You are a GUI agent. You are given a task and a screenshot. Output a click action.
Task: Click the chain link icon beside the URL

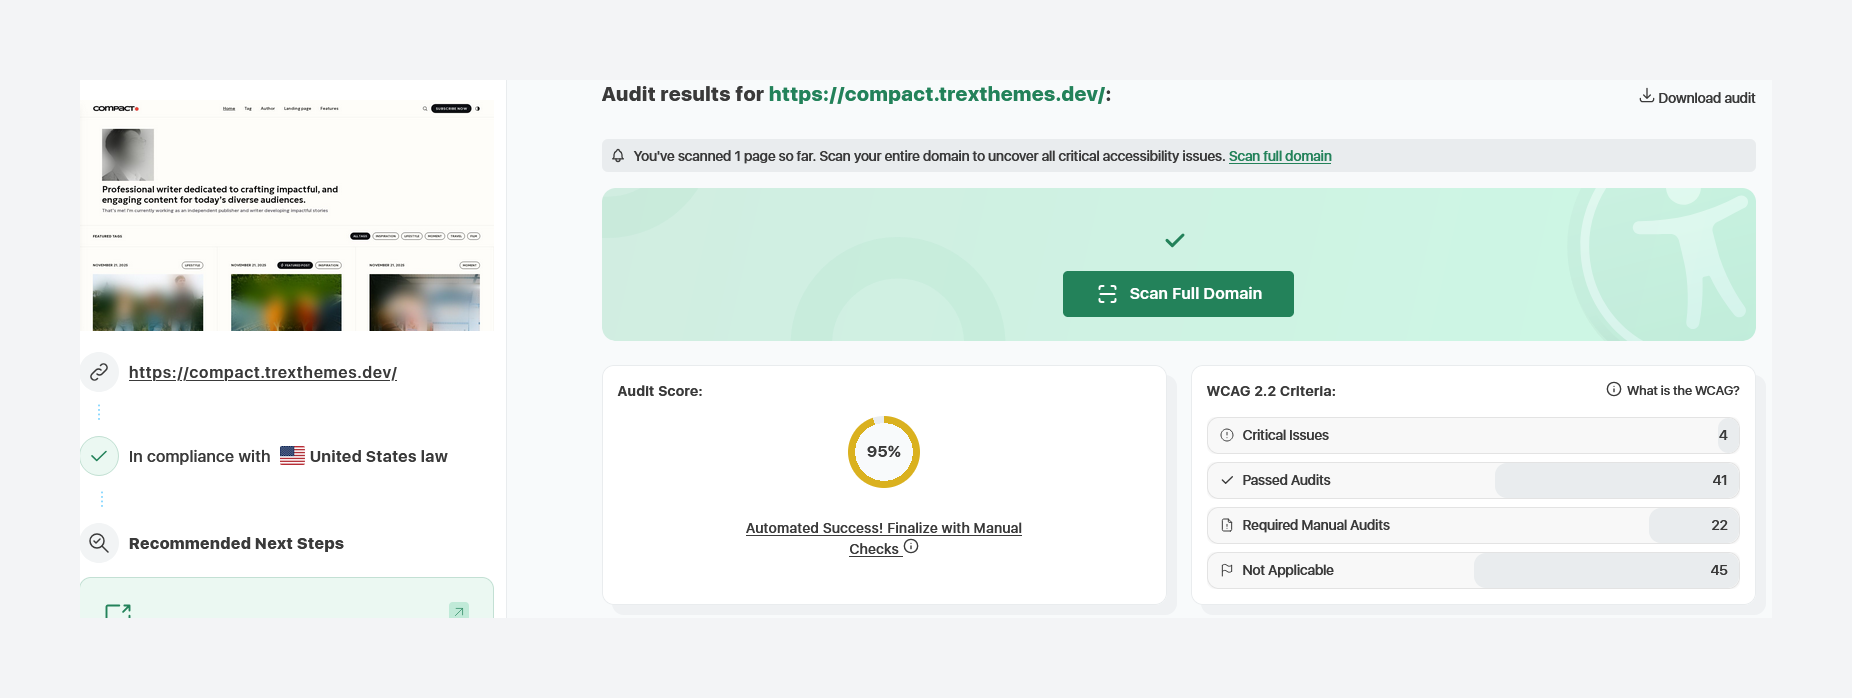point(99,372)
